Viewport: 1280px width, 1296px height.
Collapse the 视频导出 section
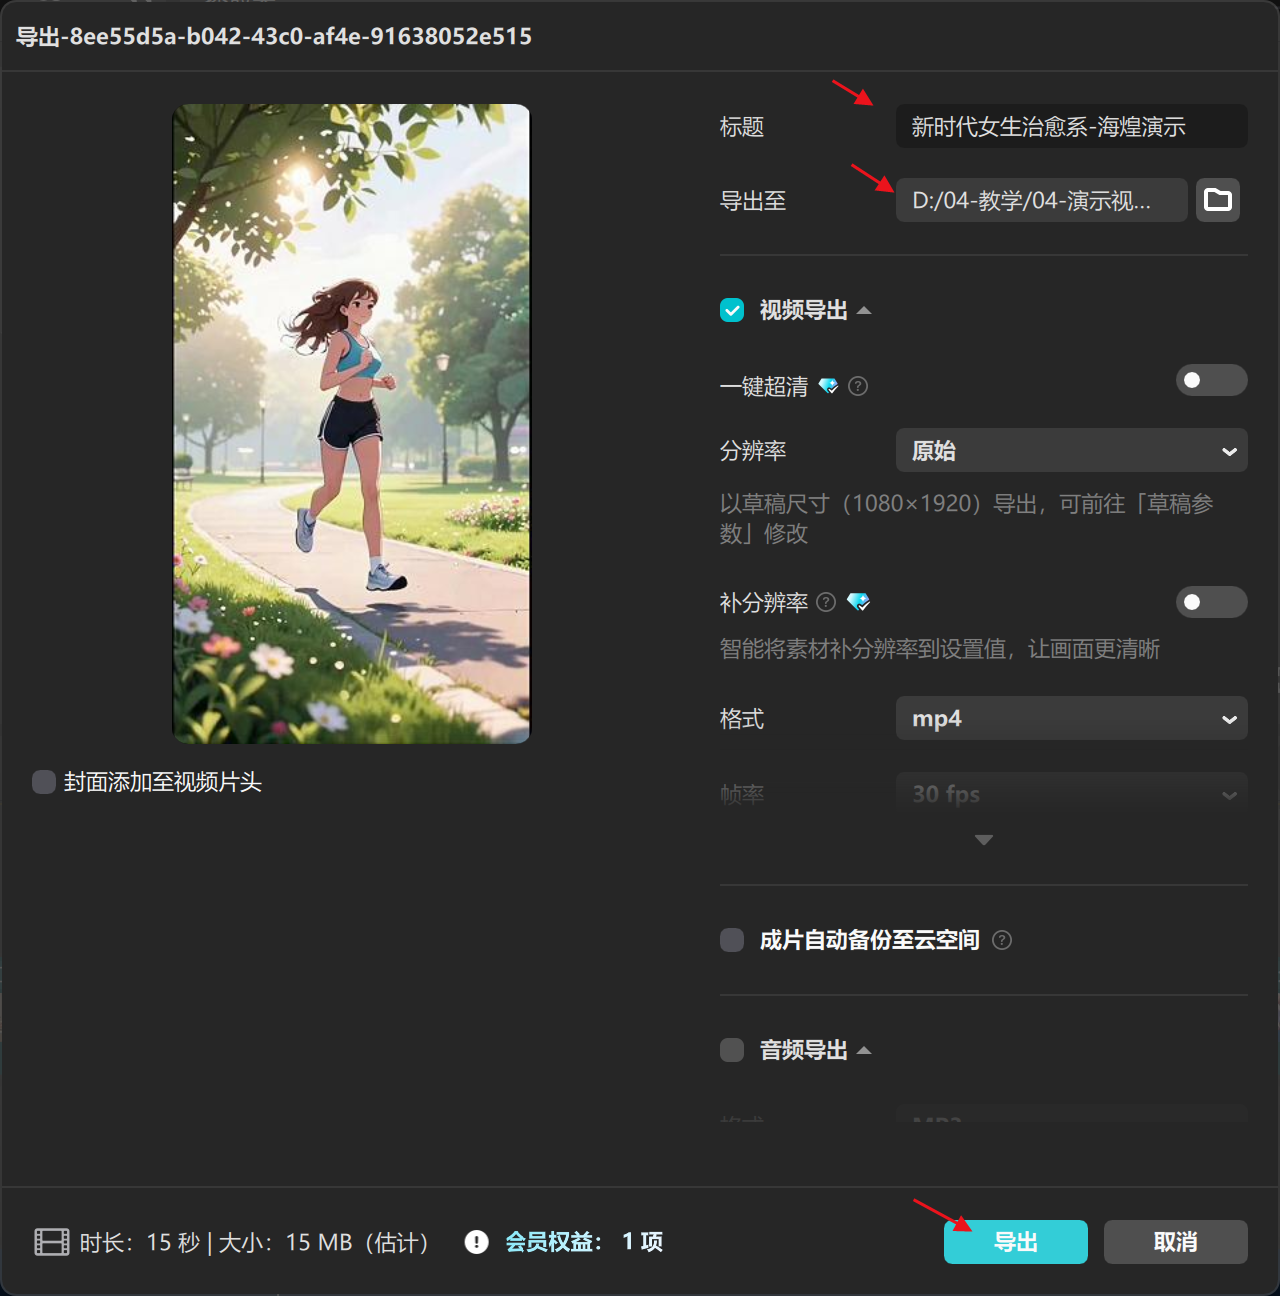tap(865, 310)
